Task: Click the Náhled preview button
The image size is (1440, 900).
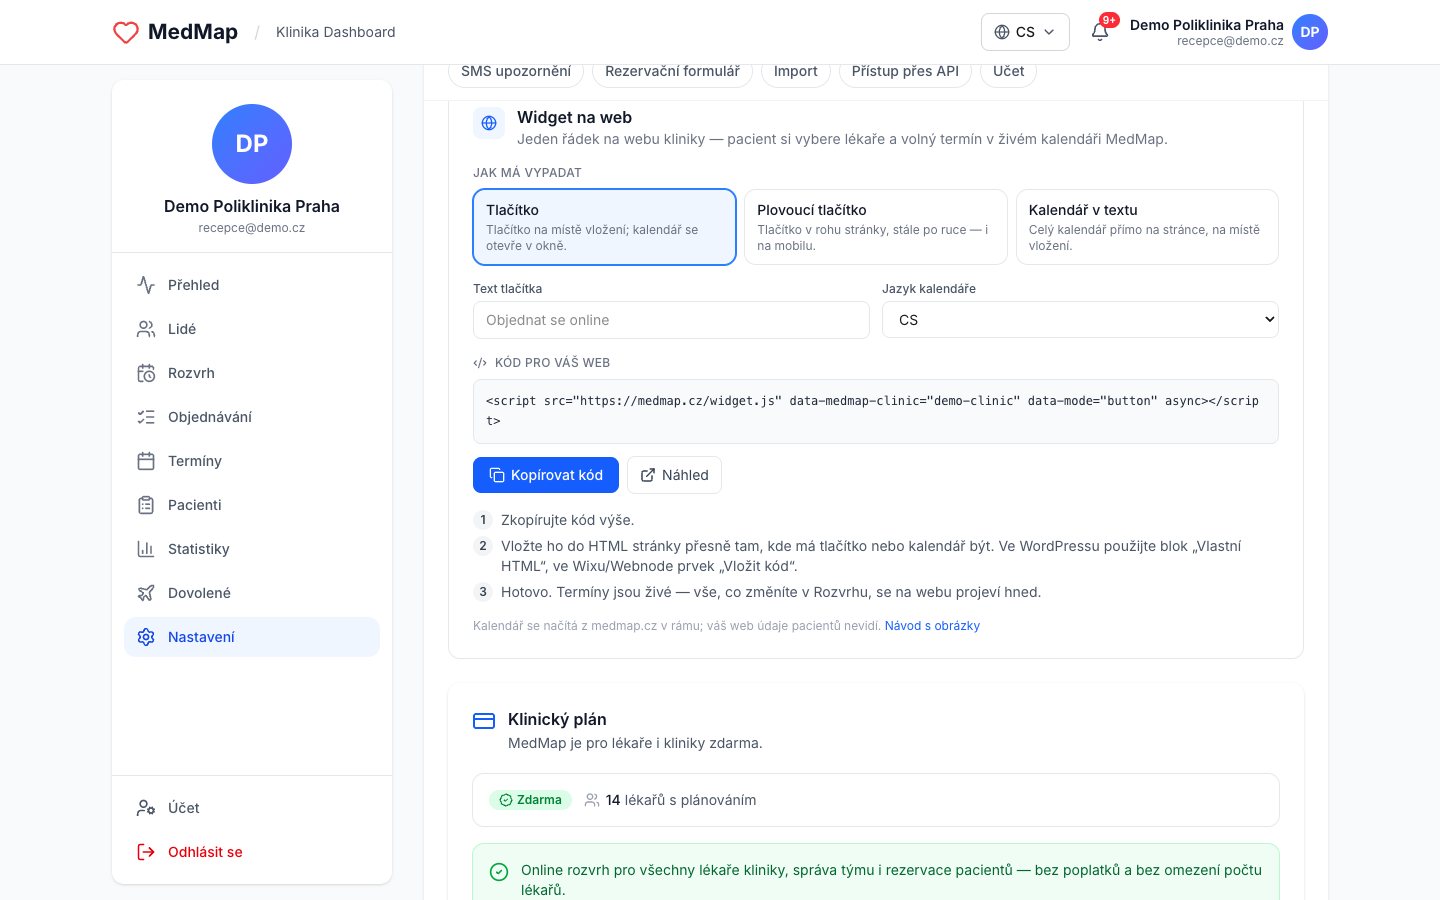Action: click(674, 475)
